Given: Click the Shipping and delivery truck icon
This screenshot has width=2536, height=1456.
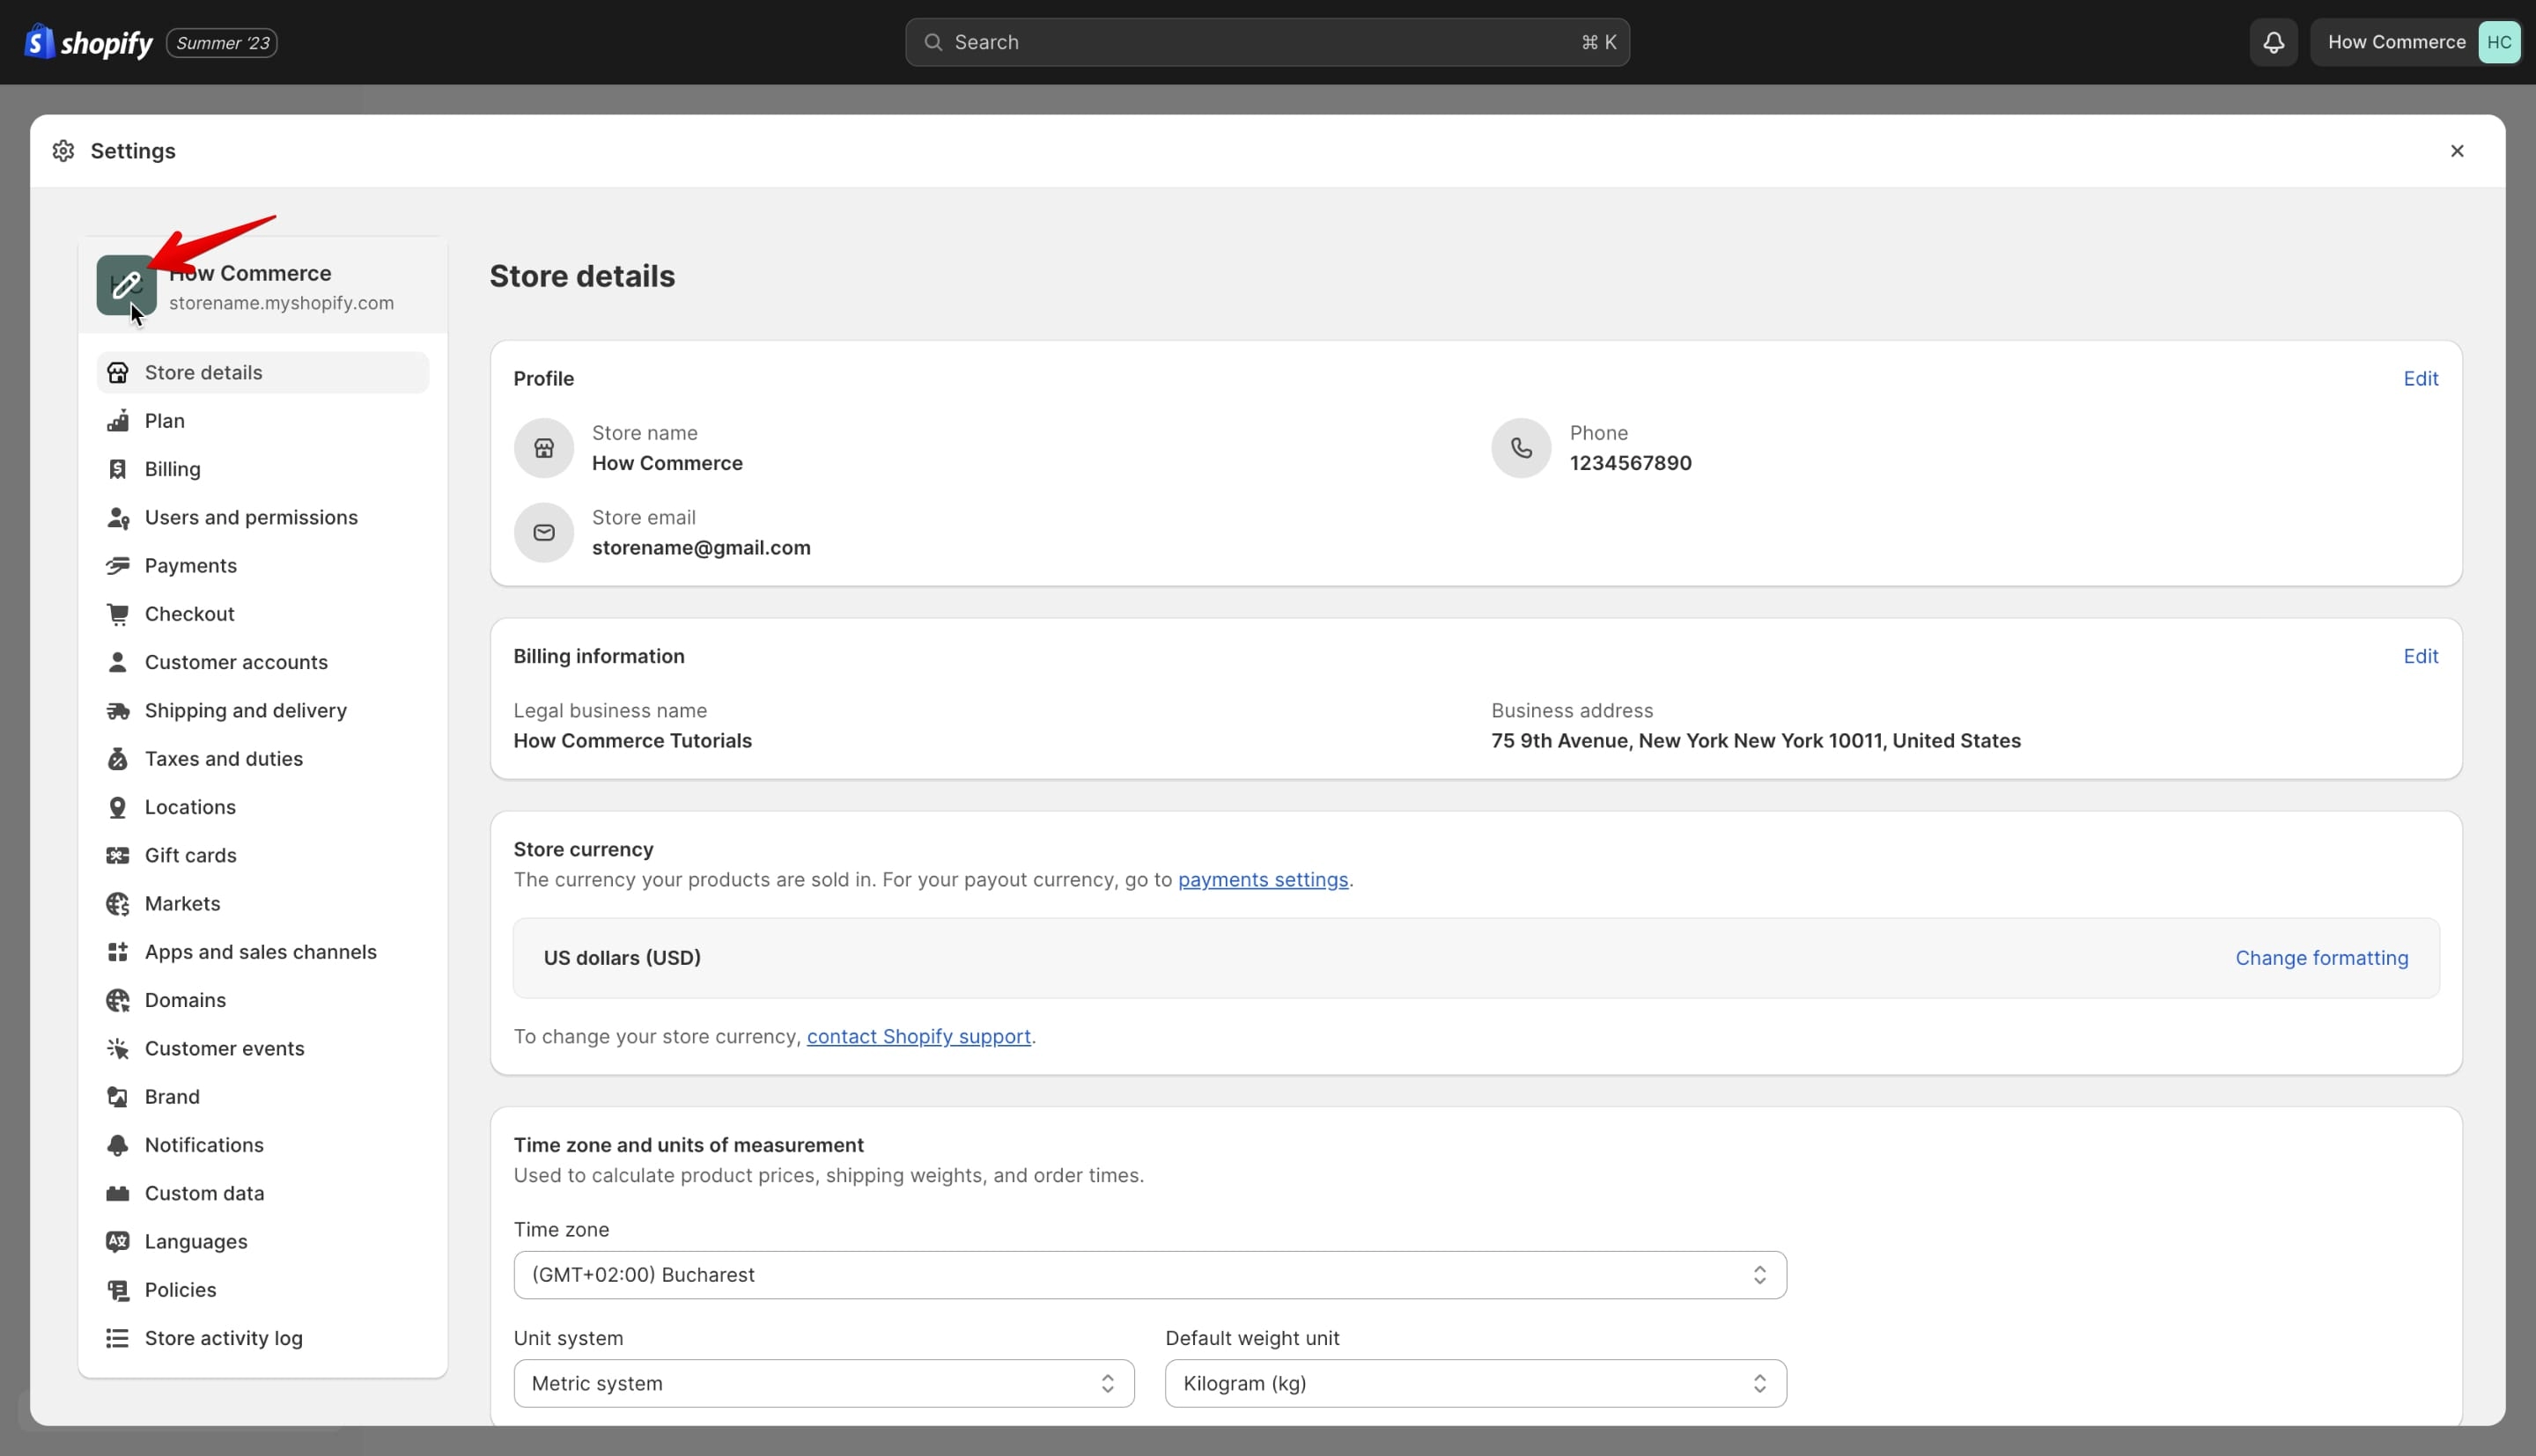Looking at the screenshot, I should tap(118, 711).
